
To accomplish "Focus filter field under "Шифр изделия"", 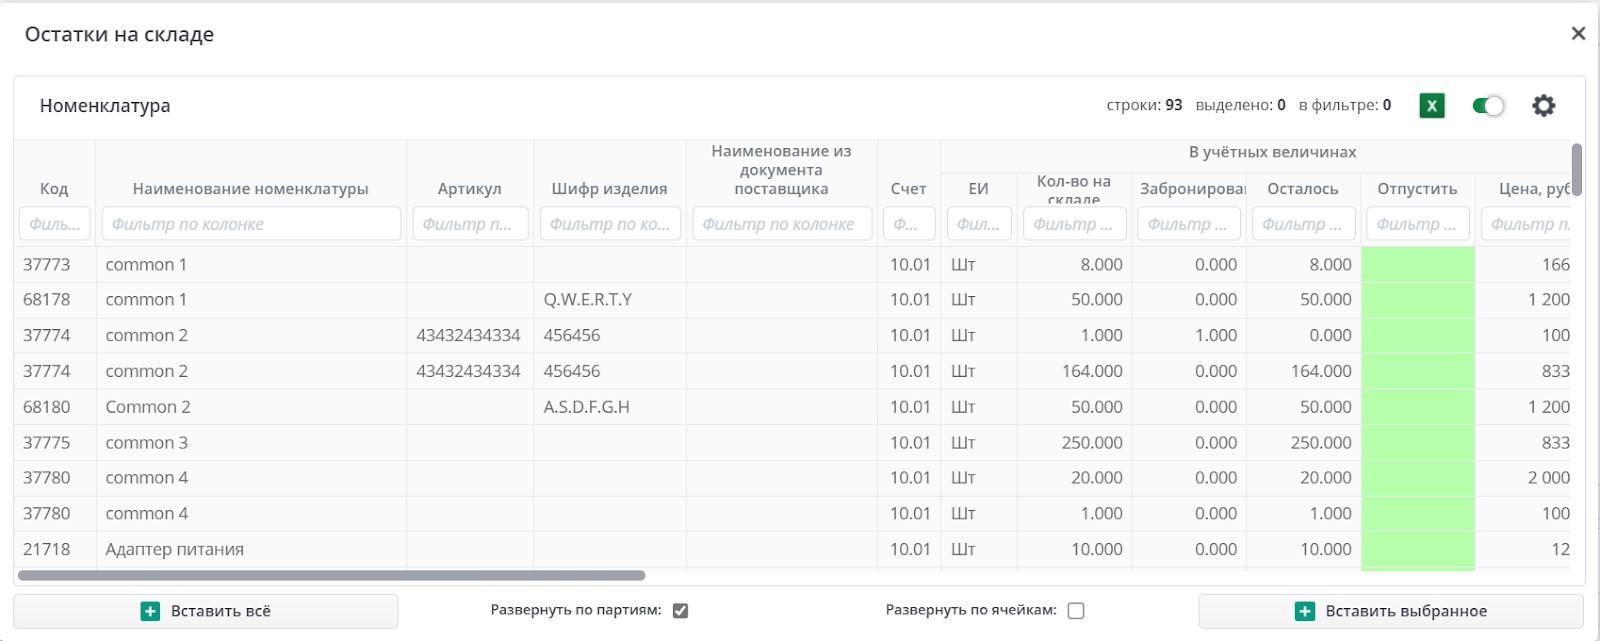I will point(610,224).
